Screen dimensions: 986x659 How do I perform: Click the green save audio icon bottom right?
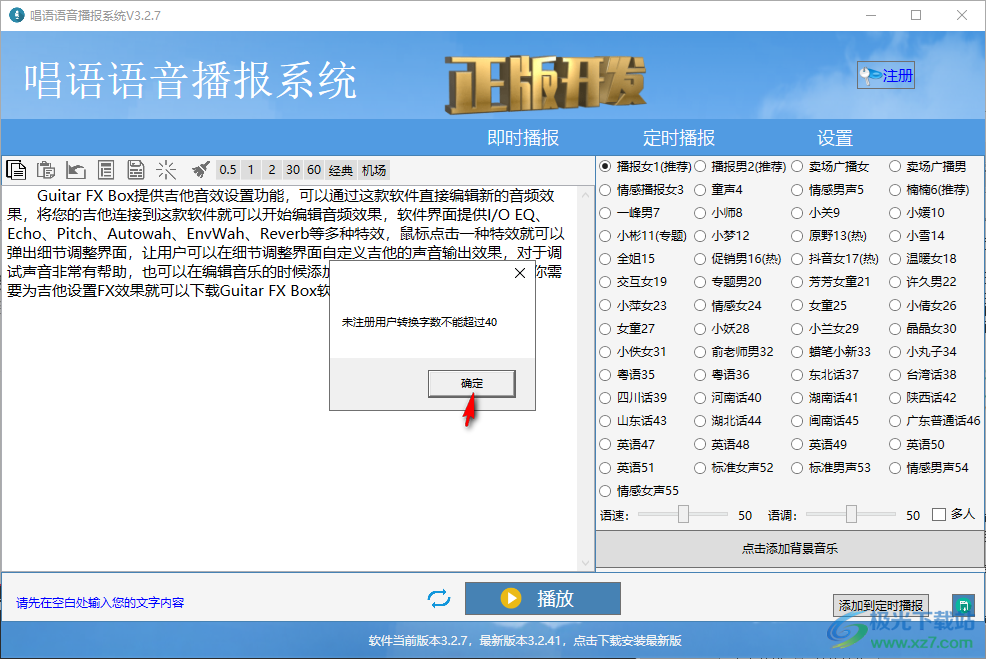click(x=963, y=605)
